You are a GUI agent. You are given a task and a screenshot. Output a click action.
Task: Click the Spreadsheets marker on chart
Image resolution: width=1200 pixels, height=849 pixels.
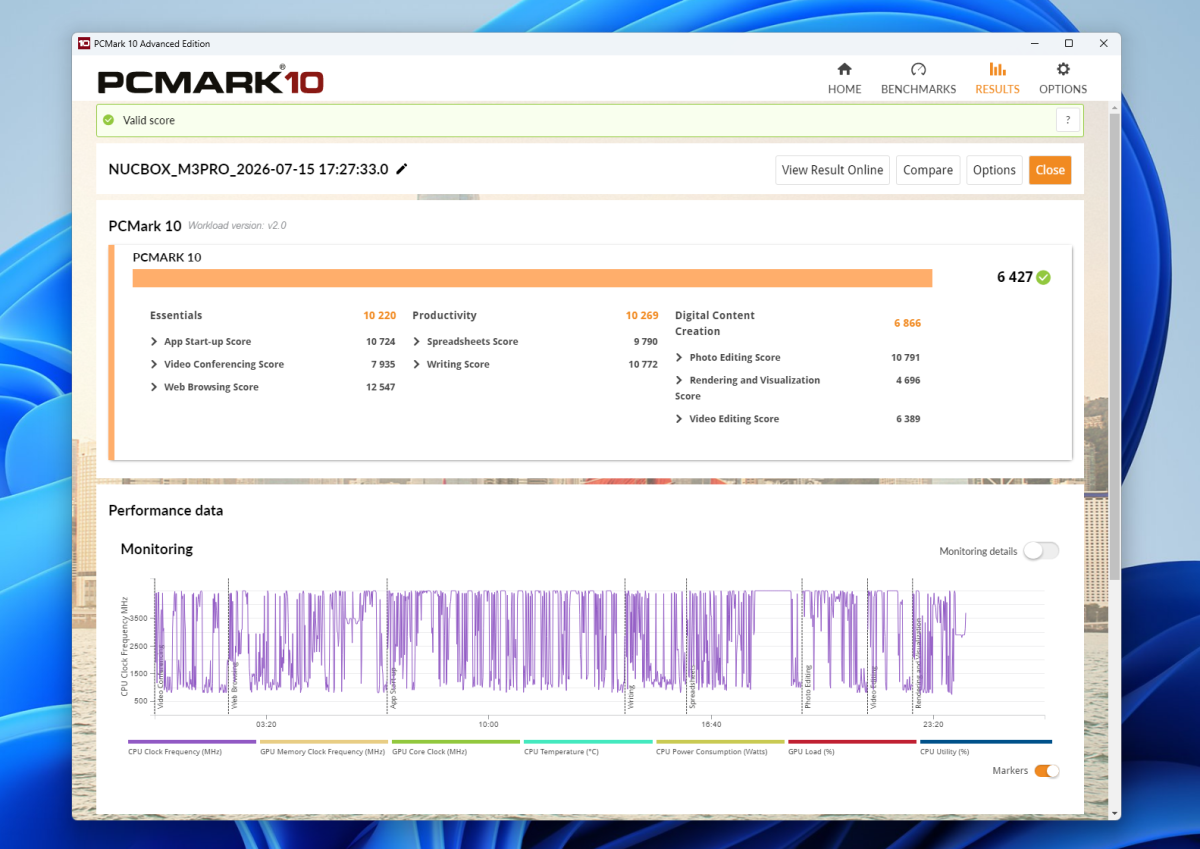pos(692,688)
